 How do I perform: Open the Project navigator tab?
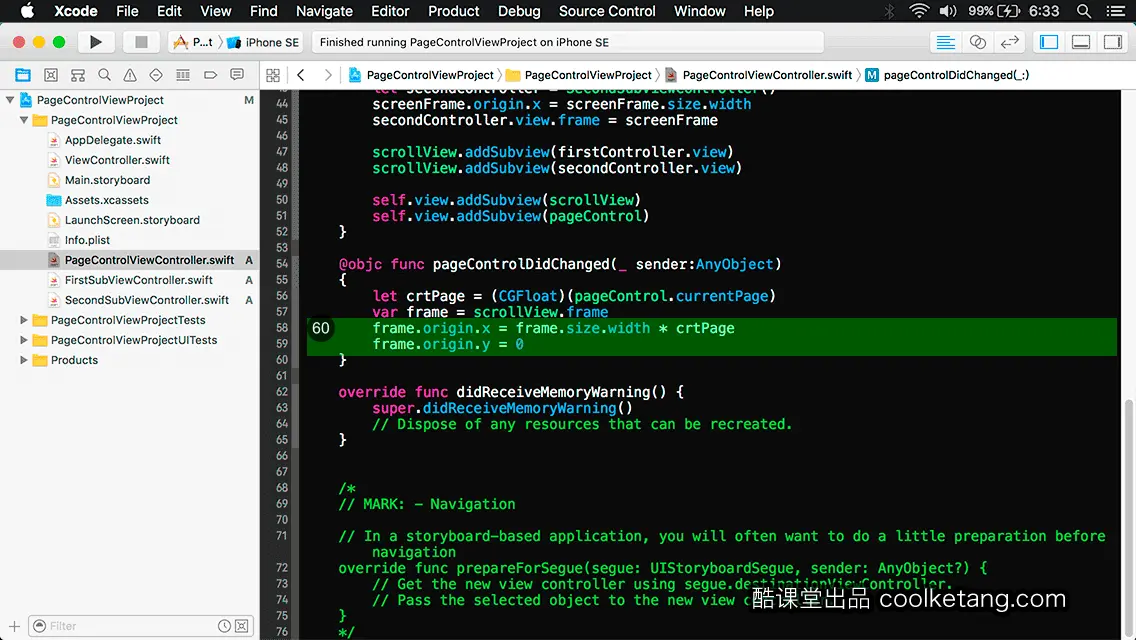(x=22, y=75)
